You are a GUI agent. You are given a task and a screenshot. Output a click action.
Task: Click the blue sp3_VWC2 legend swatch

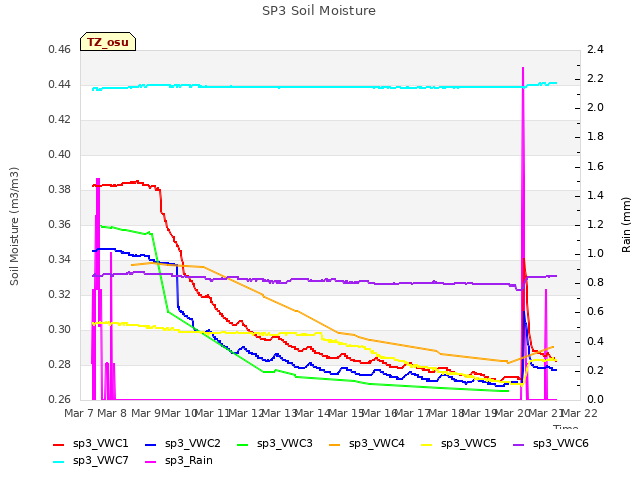pyautogui.click(x=151, y=444)
